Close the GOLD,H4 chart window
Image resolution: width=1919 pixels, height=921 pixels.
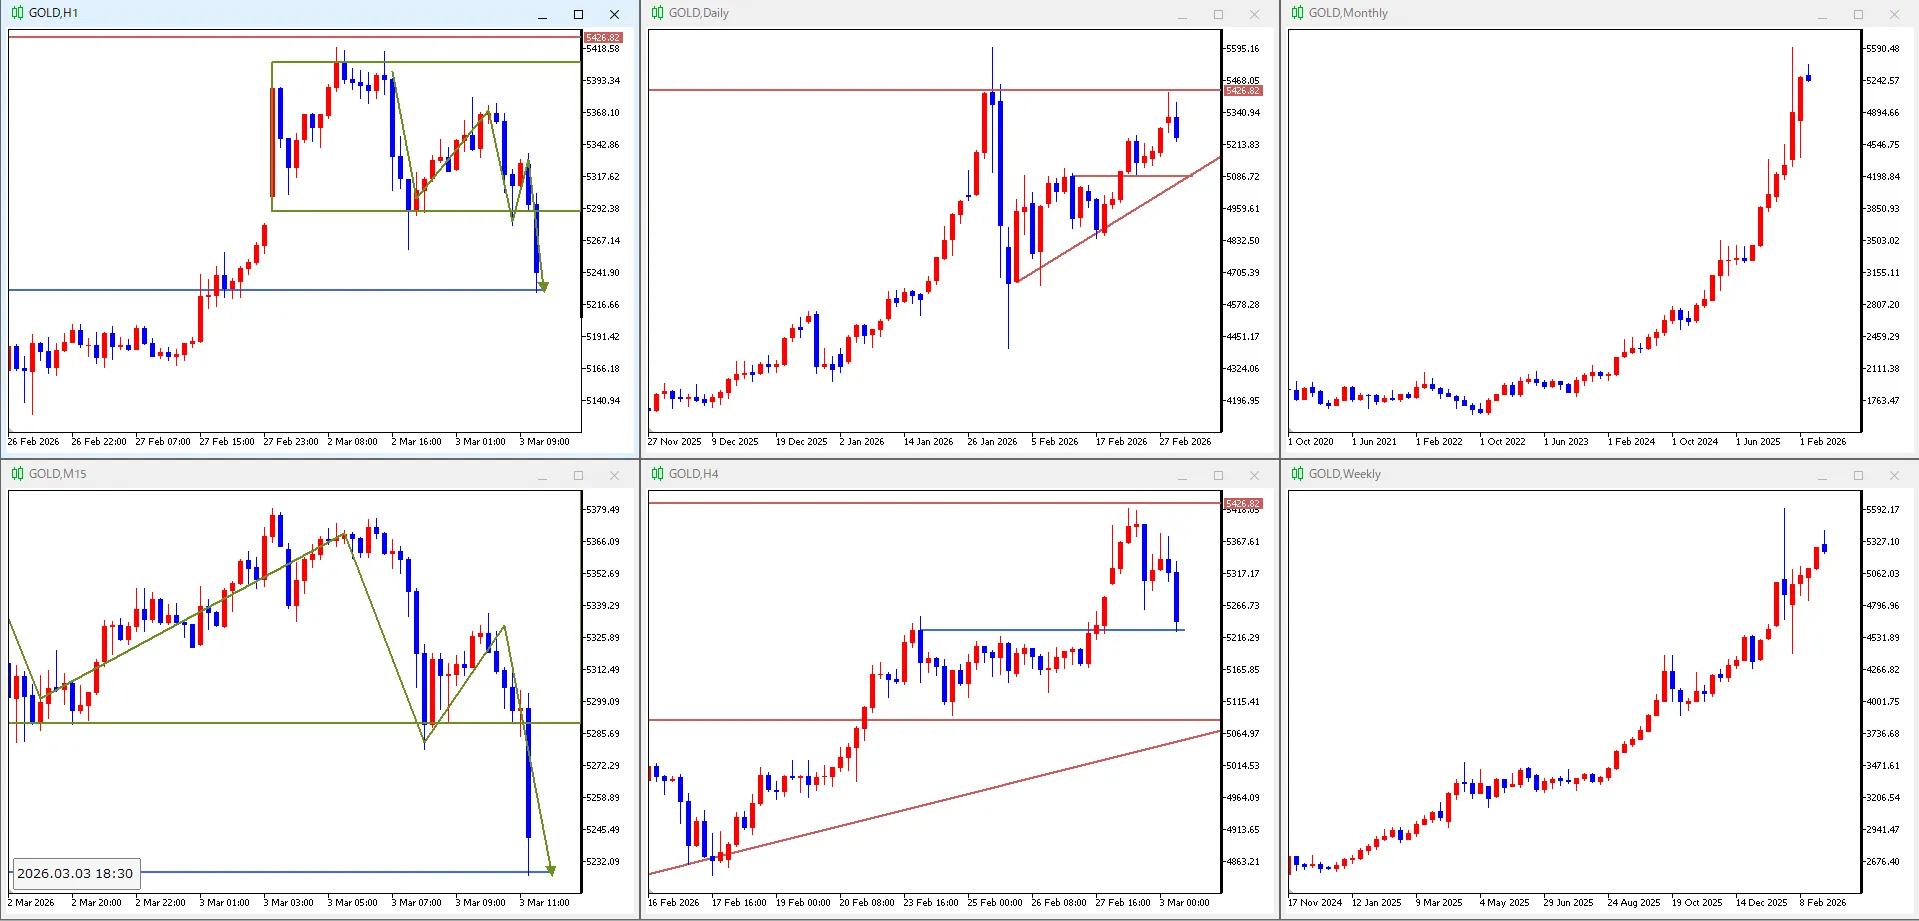tap(1254, 475)
